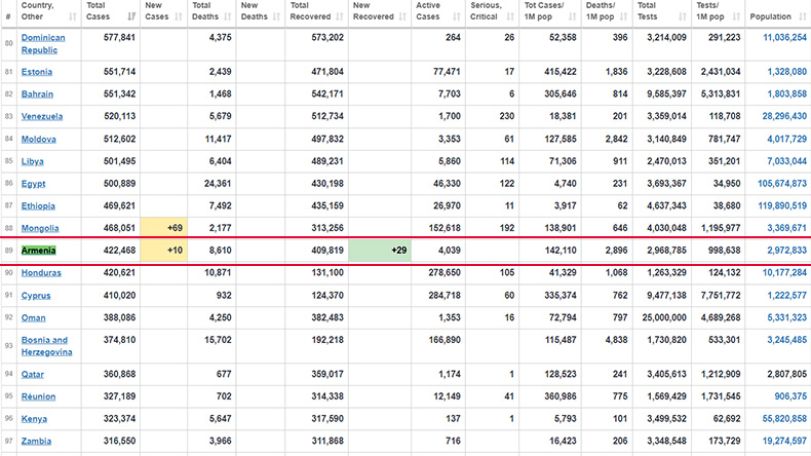Click New Deaths sort arrows
This screenshot has height=456, width=811.
(276, 17)
